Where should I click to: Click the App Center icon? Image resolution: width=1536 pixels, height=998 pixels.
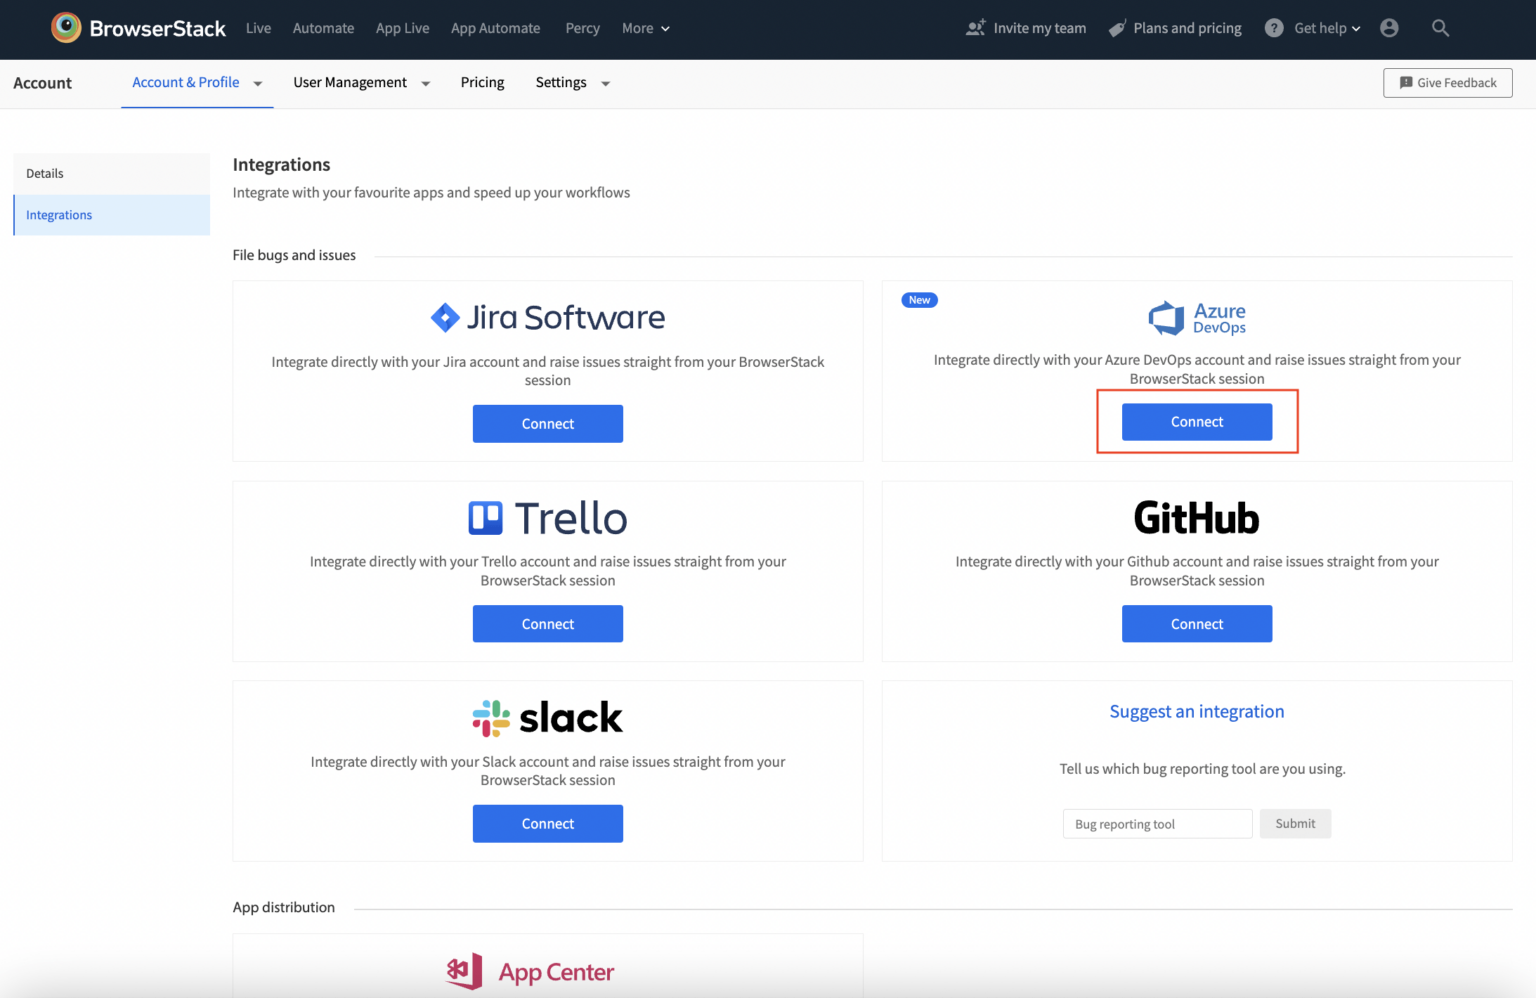tap(463, 971)
